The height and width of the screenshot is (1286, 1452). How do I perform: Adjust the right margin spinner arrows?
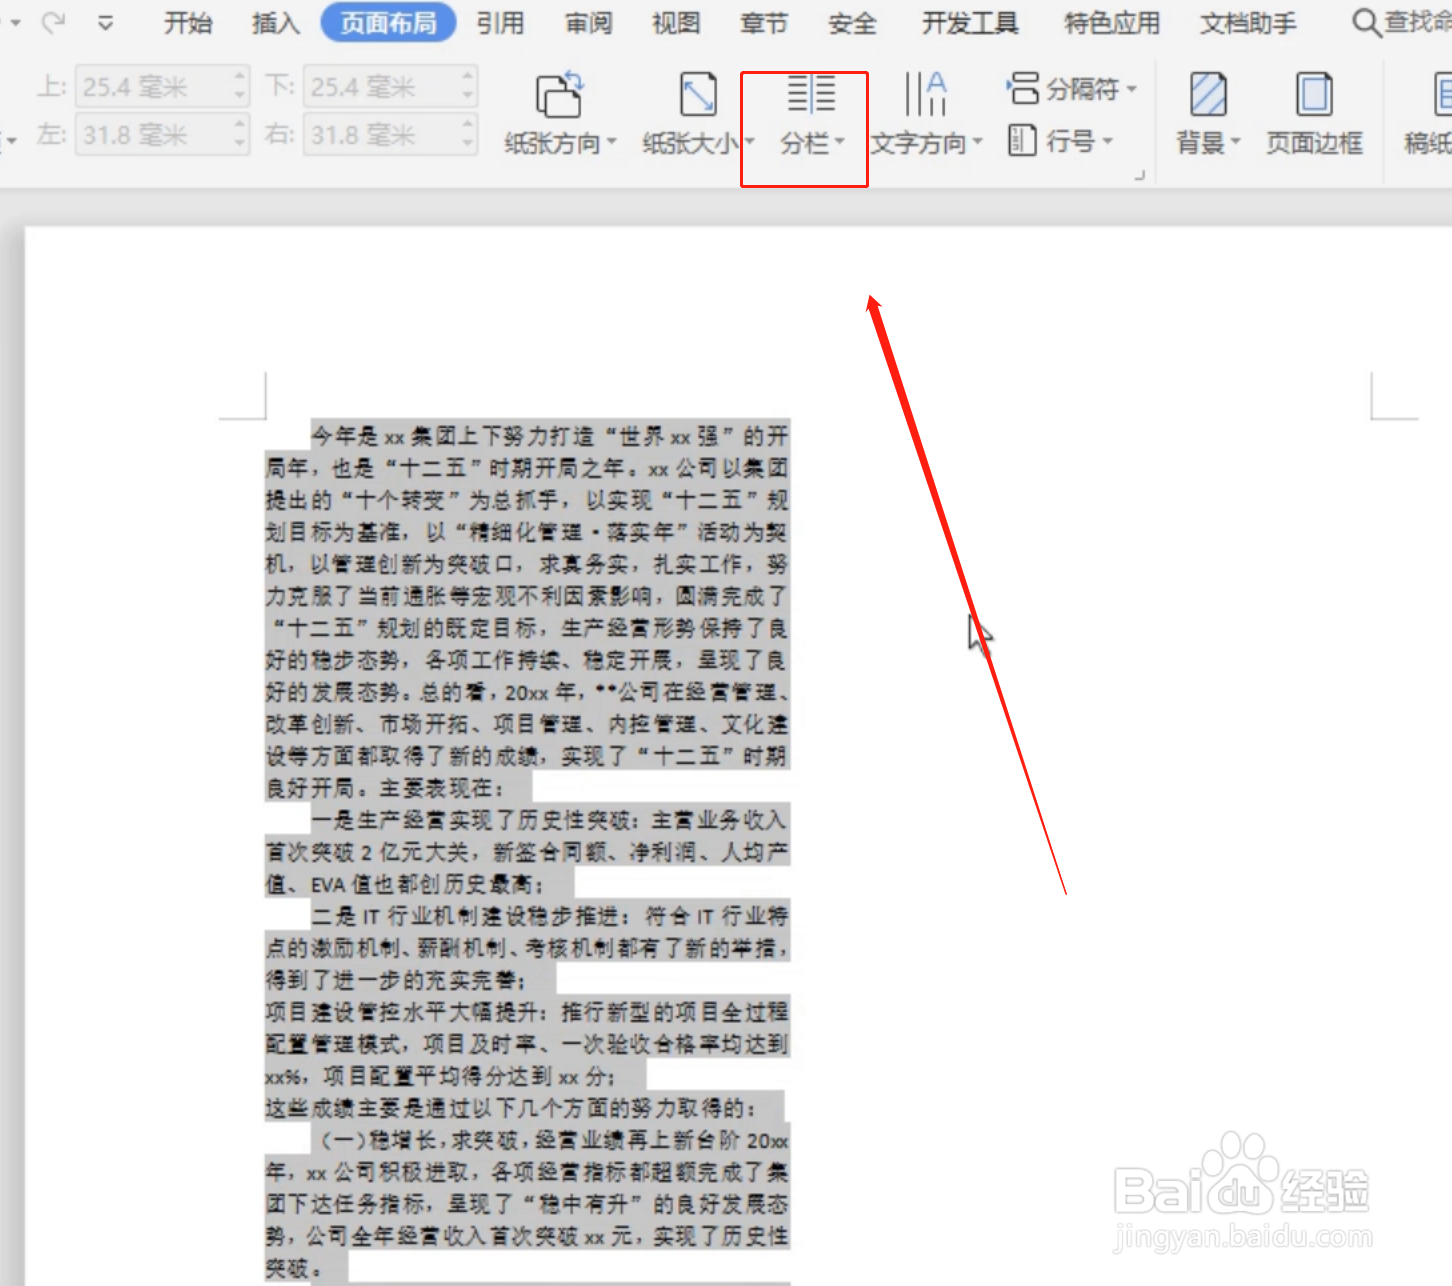point(468,133)
